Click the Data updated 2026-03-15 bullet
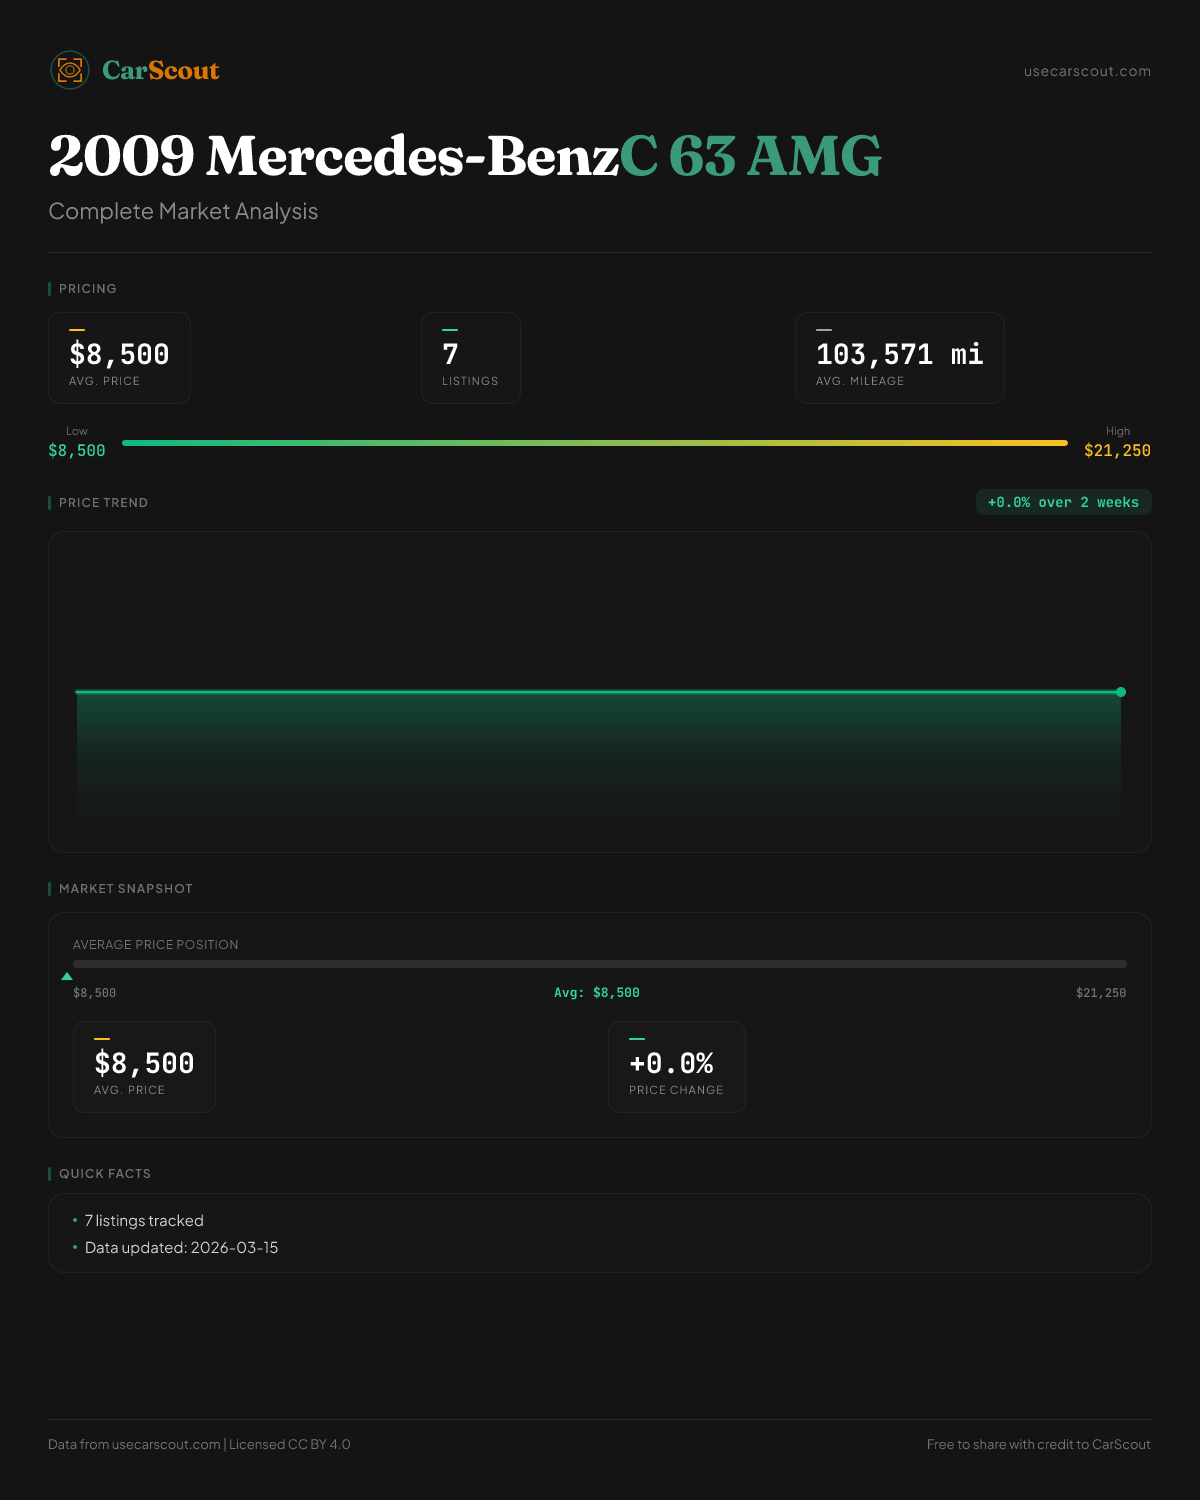 (x=181, y=1248)
